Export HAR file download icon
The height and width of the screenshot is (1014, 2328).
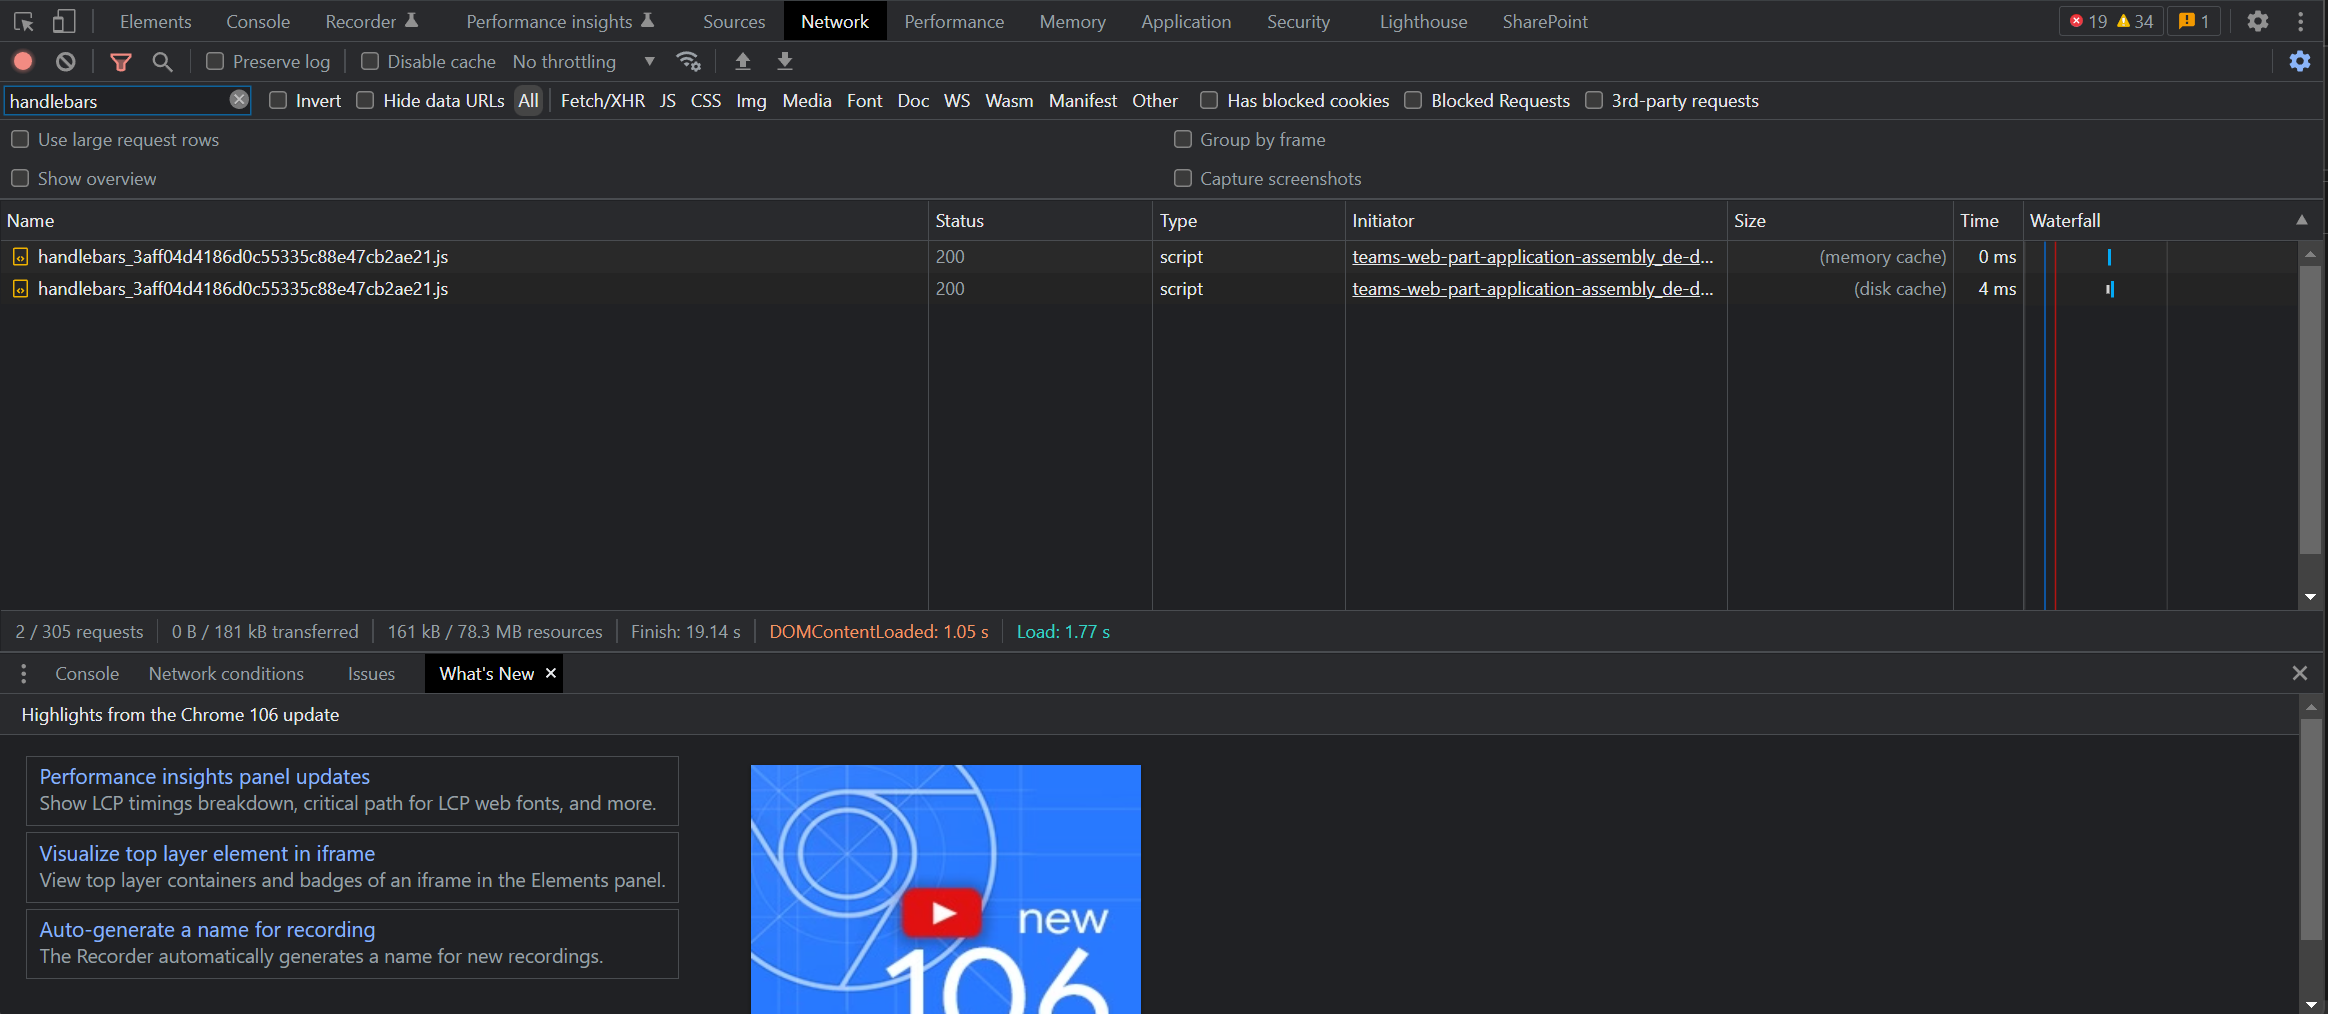click(785, 61)
